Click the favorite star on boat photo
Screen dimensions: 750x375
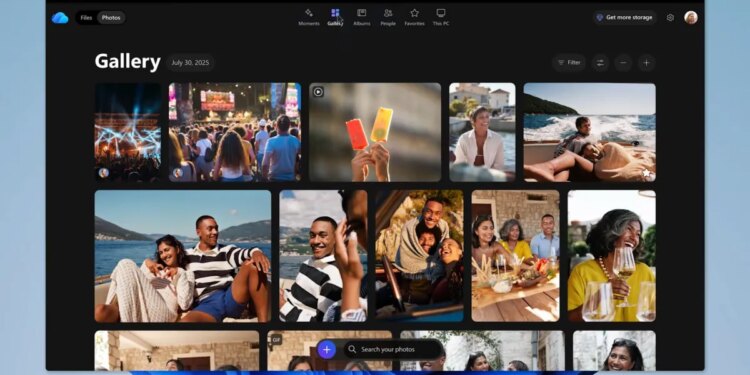point(646,173)
